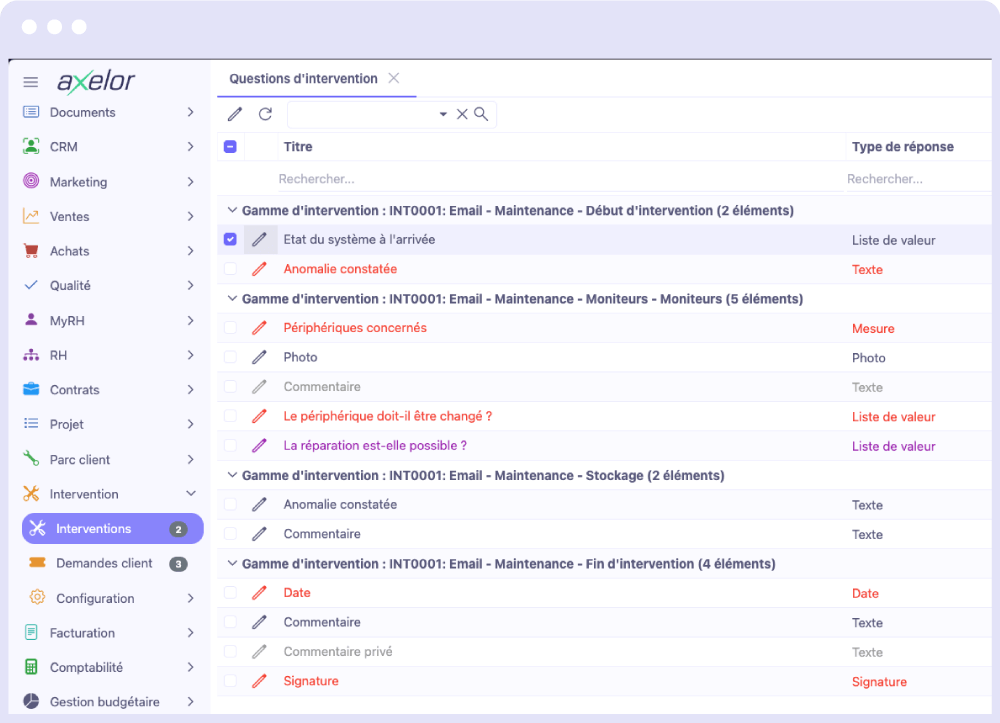The height and width of the screenshot is (723, 1000).
Task: Click the refresh icon in the toolbar
Action: tap(265, 114)
